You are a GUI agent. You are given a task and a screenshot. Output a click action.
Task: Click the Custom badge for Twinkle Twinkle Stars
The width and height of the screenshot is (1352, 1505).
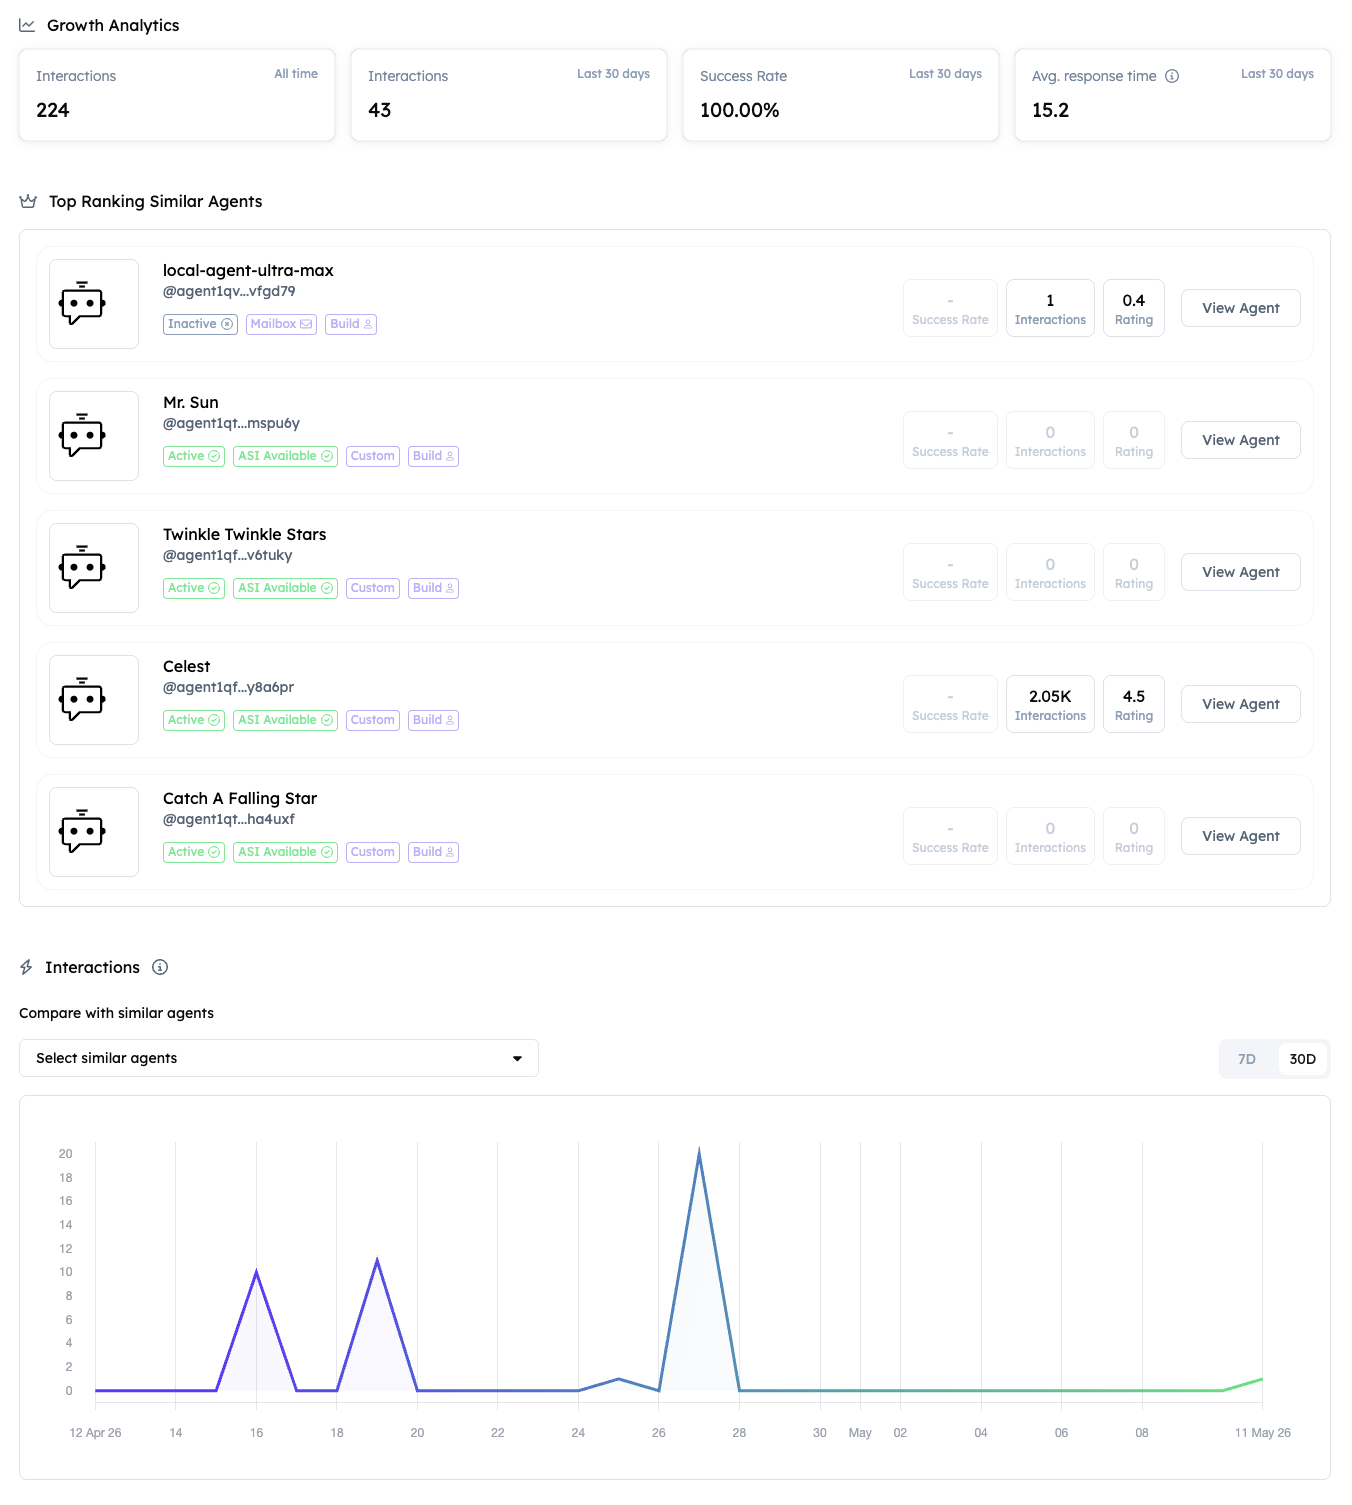coord(373,588)
